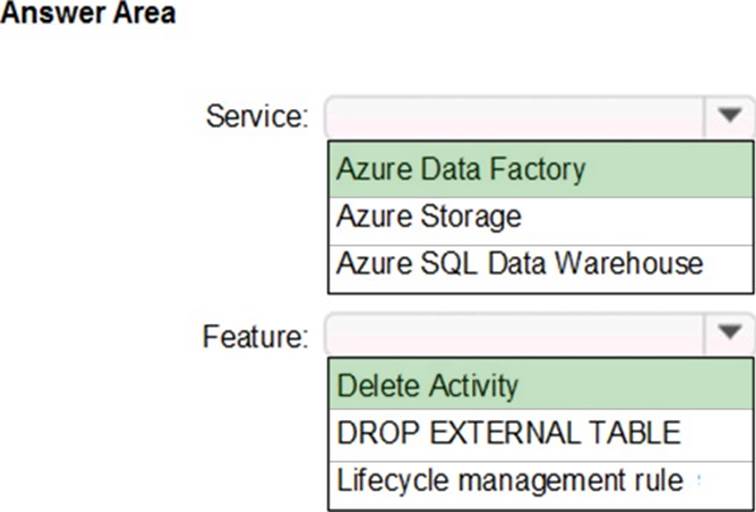The image size is (756, 512).
Task: Click the empty Feature combo box field
Action: 515,334
